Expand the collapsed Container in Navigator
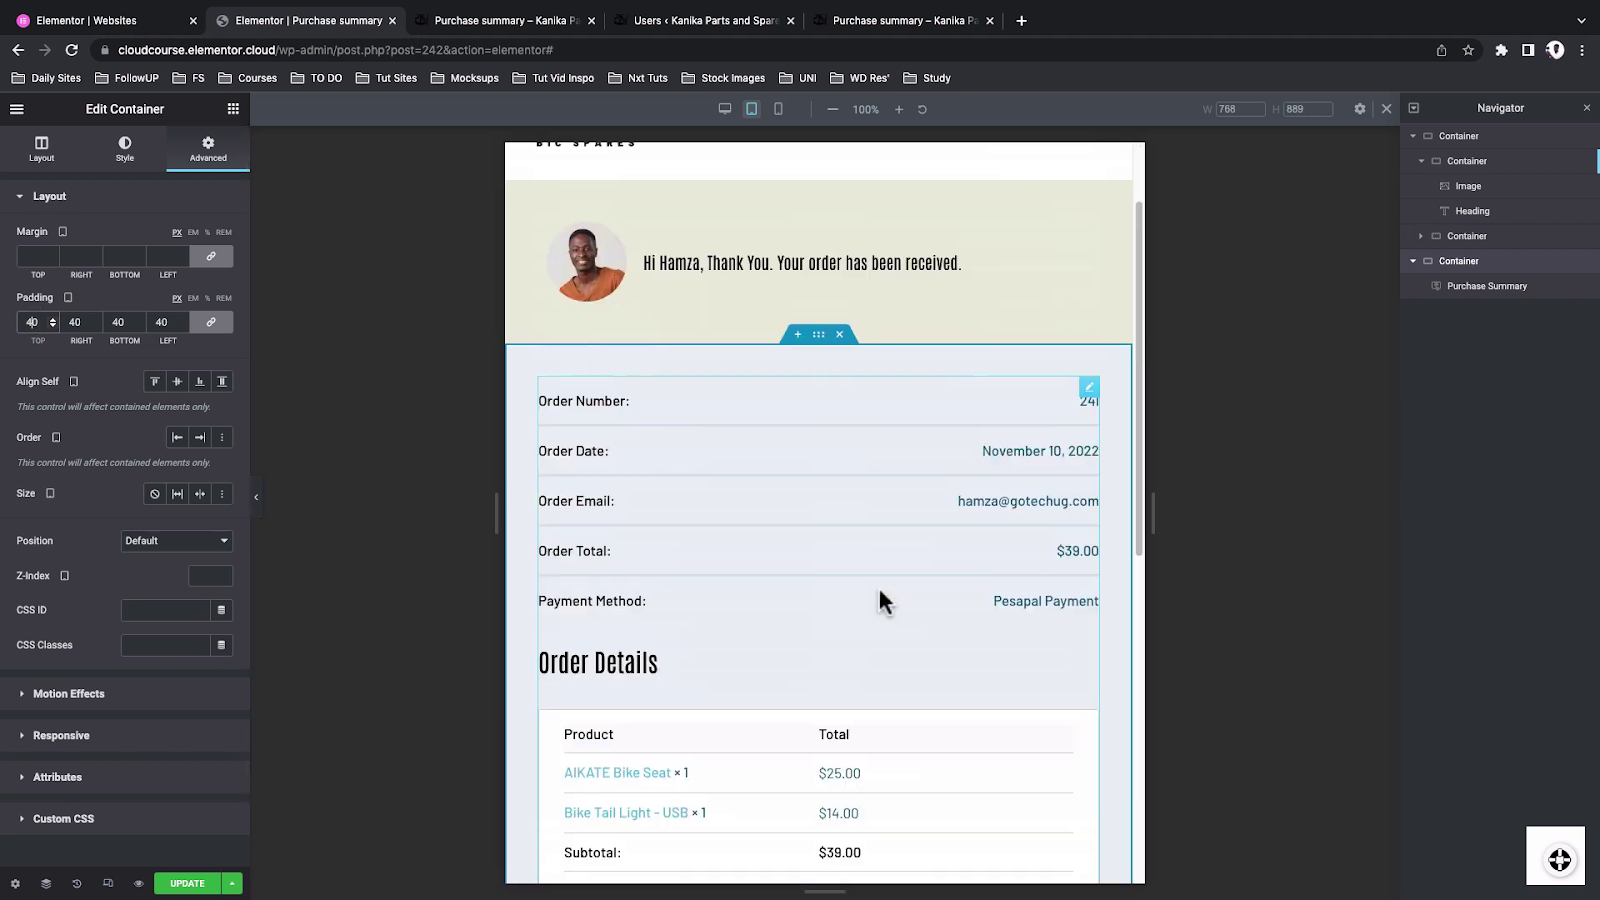 pos(1421,236)
